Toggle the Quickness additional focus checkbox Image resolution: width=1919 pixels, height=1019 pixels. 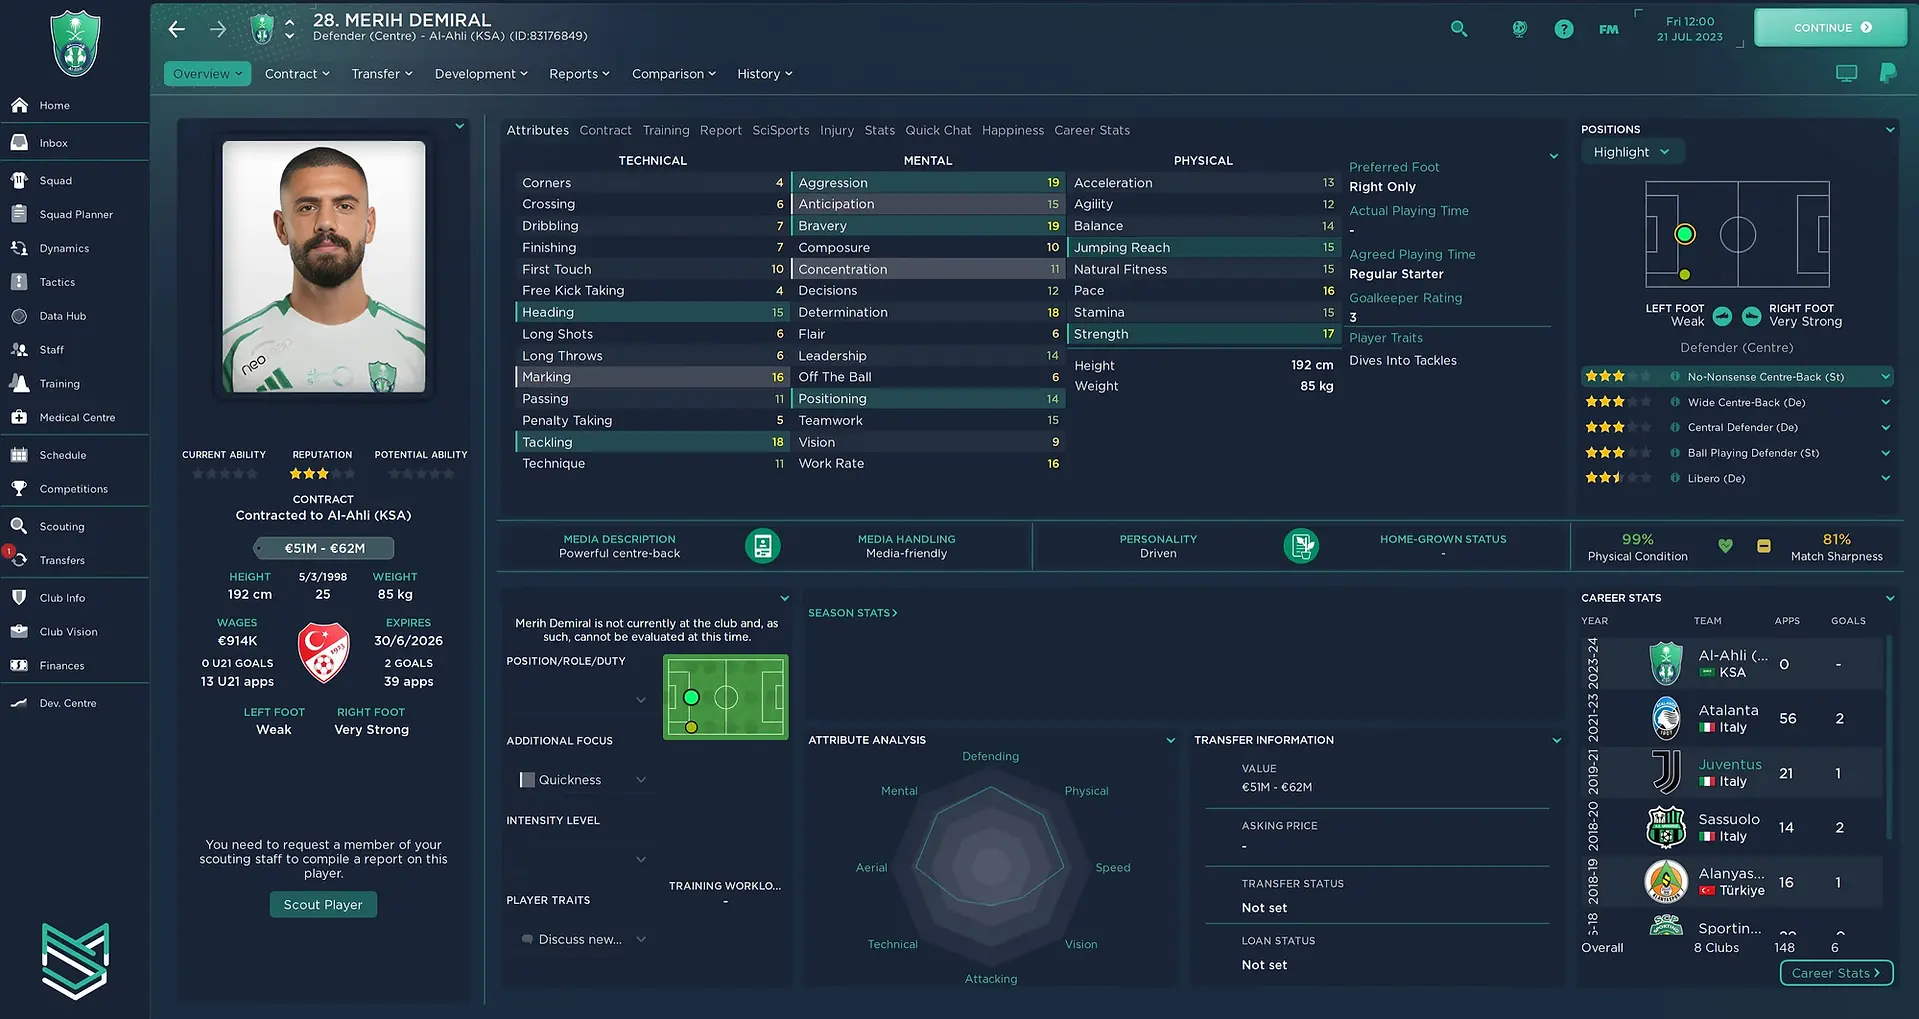point(527,780)
